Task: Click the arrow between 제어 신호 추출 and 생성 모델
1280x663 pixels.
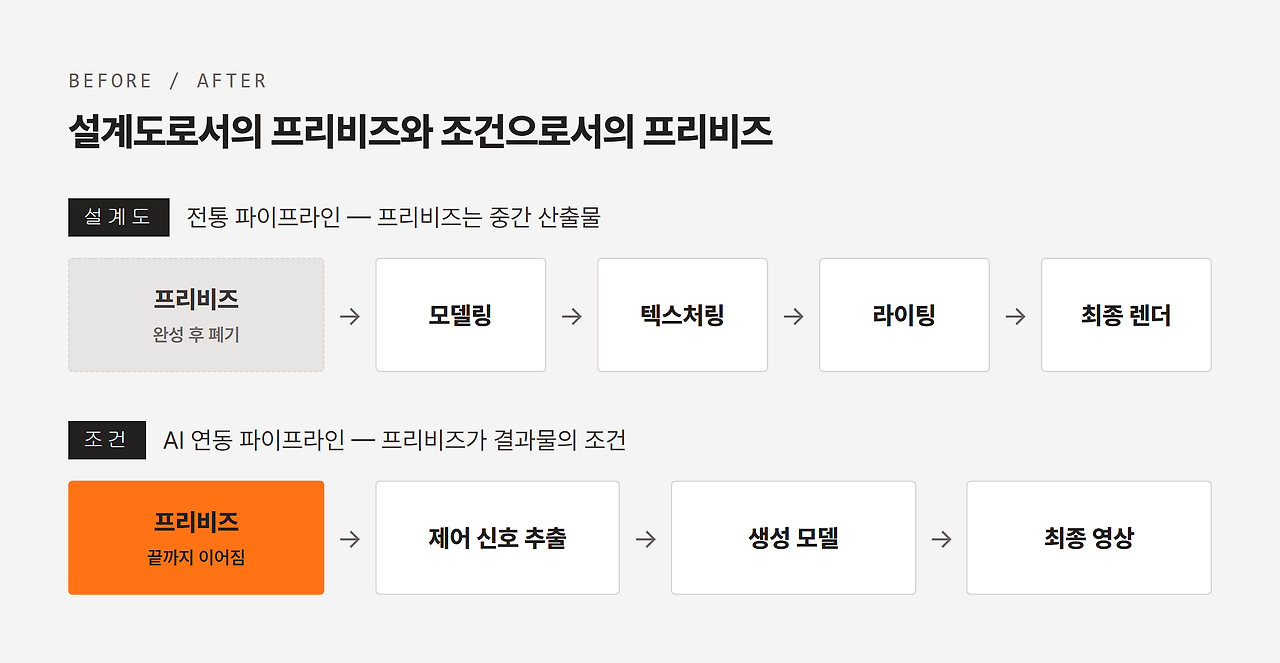Action: (646, 539)
